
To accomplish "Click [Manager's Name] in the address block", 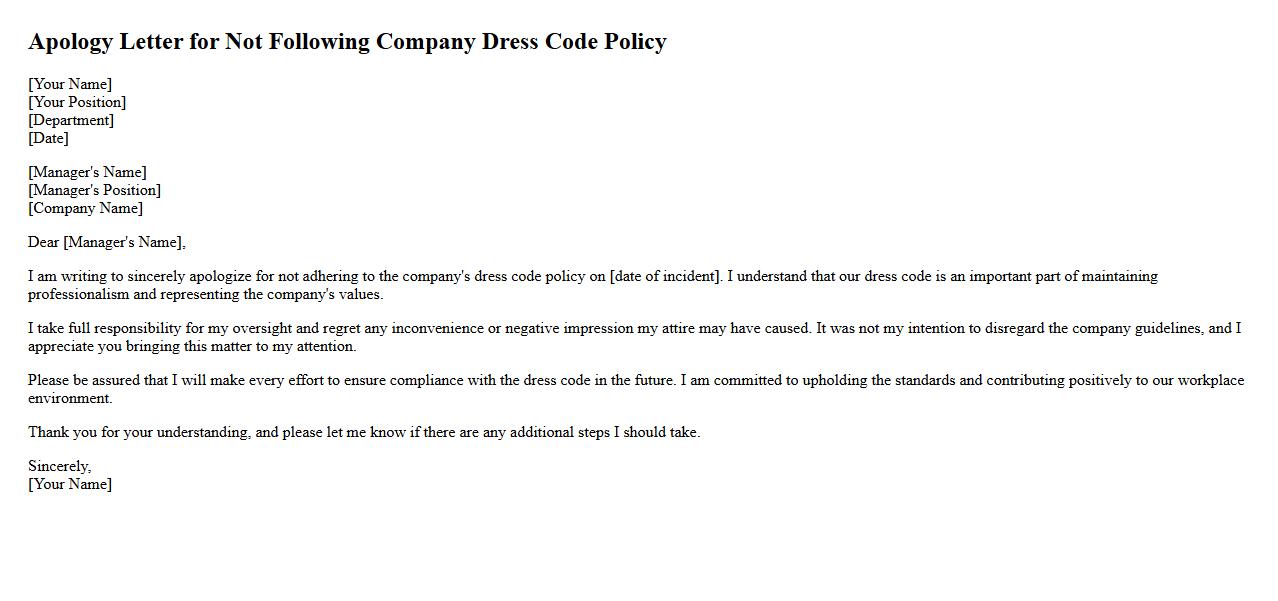I will 87,172.
